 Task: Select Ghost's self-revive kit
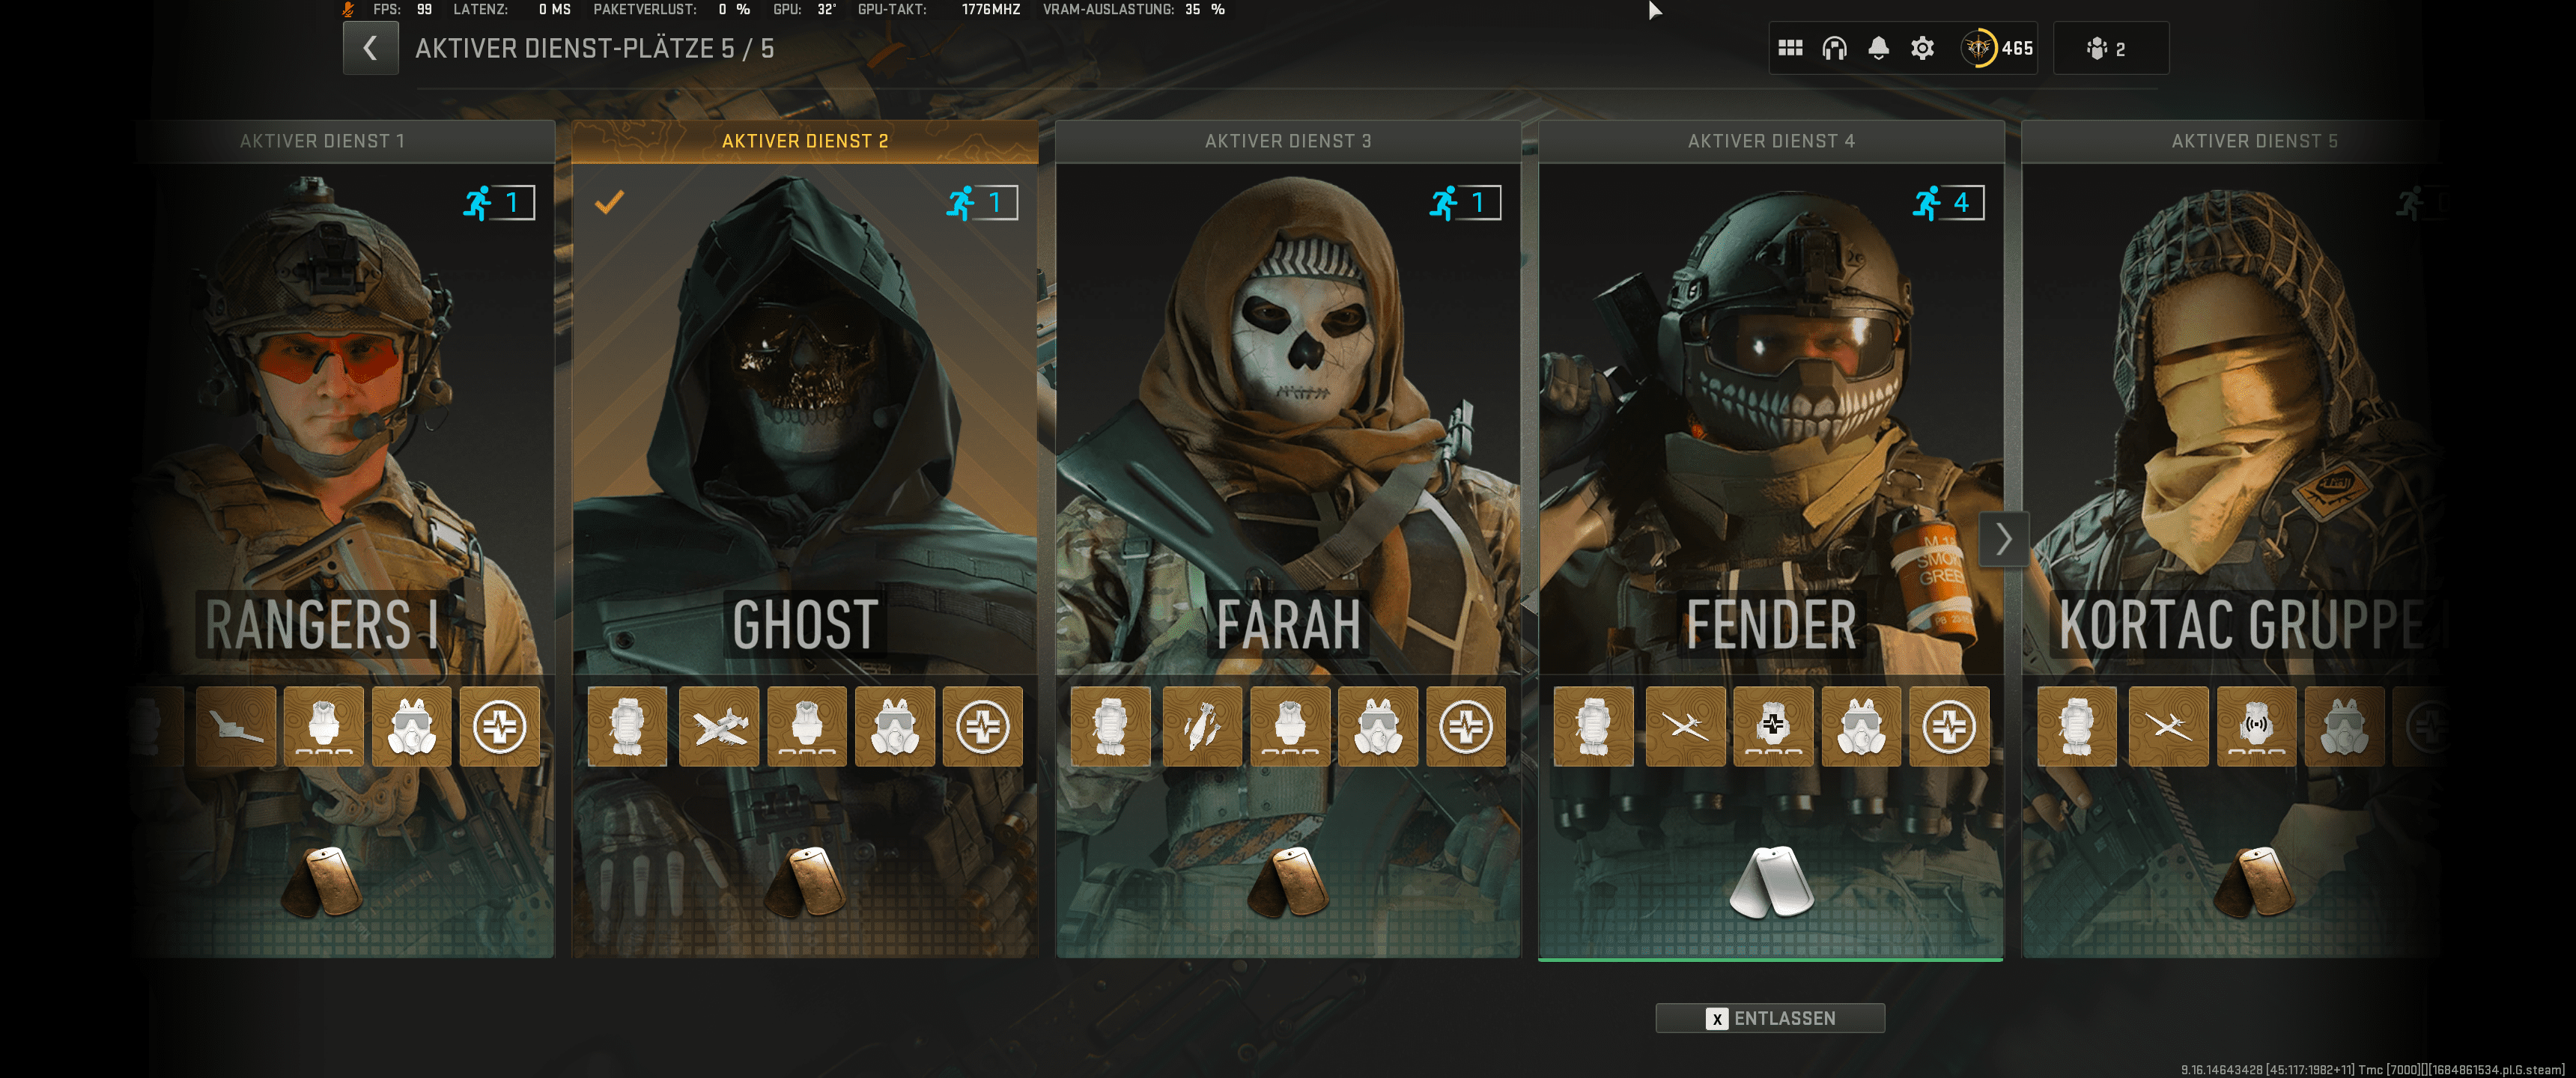point(983,727)
